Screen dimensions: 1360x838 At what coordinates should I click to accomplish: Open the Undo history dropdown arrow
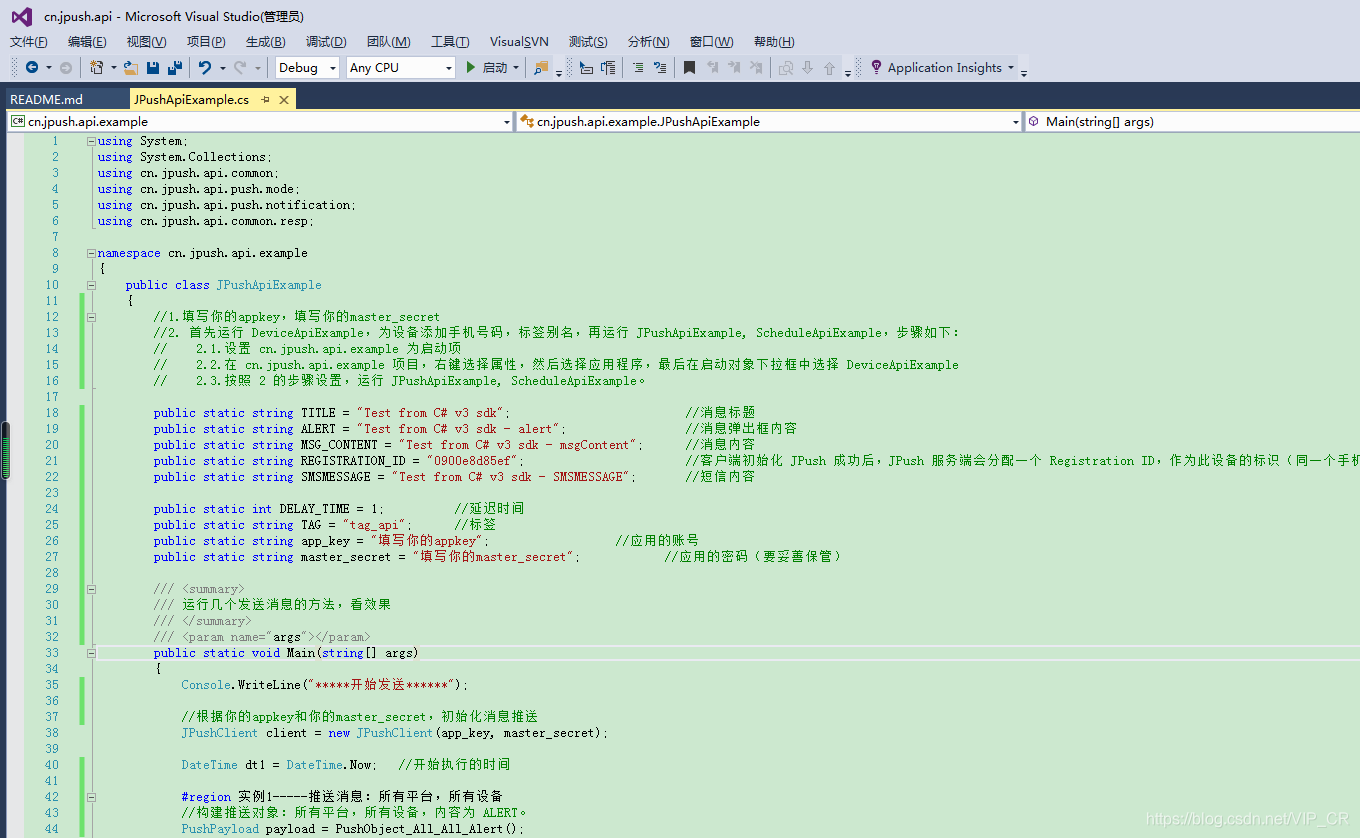click(x=222, y=67)
